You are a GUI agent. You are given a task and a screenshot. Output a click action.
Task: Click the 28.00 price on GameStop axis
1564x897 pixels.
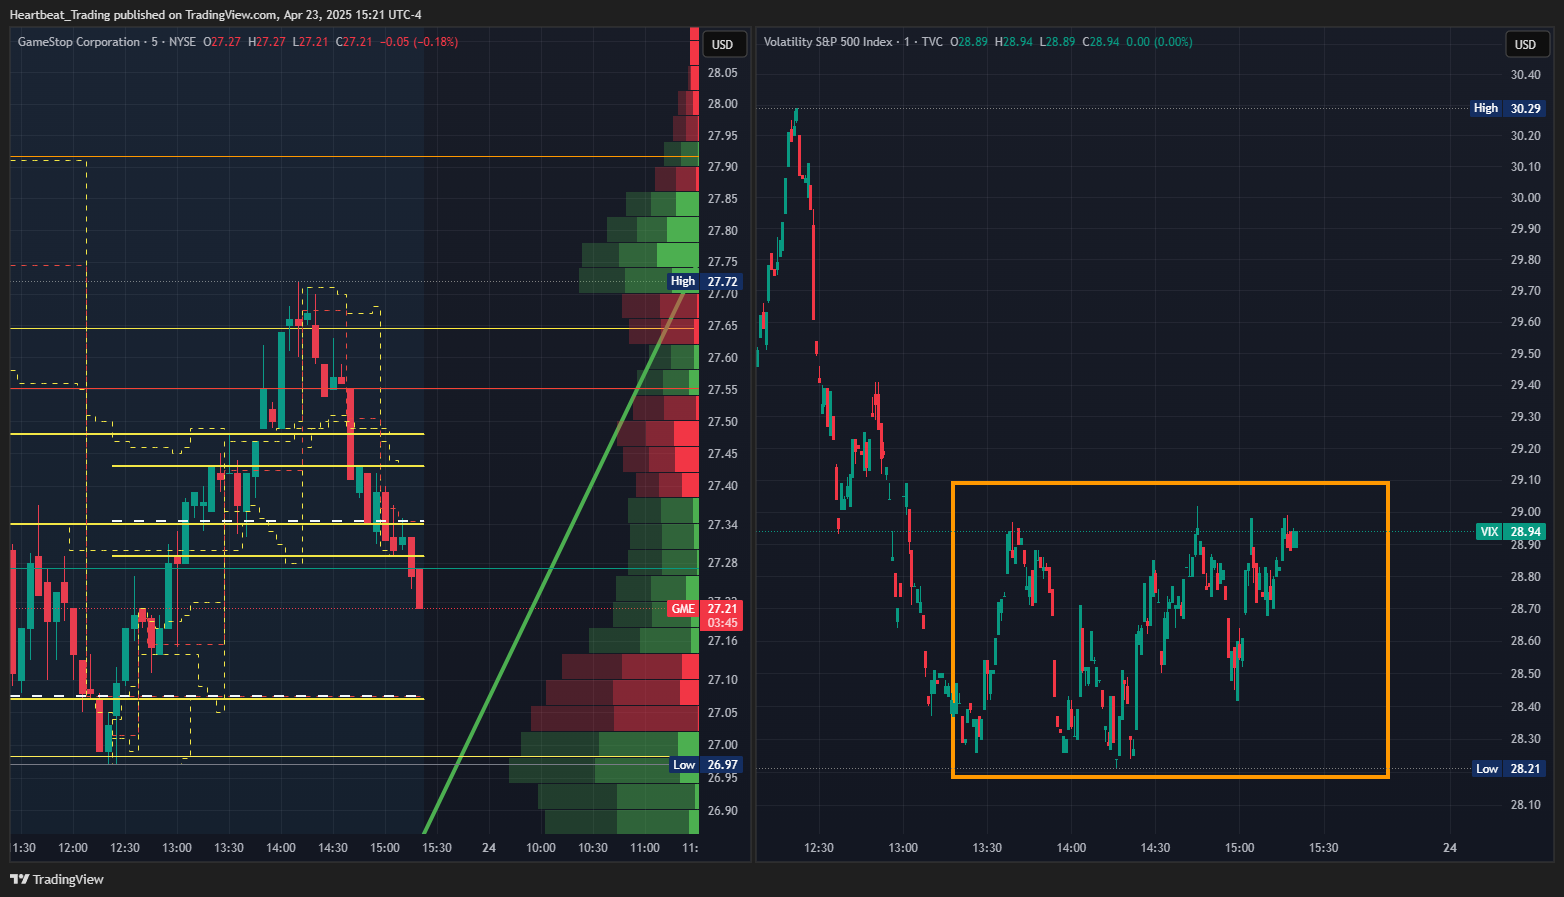[x=722, y=104]
